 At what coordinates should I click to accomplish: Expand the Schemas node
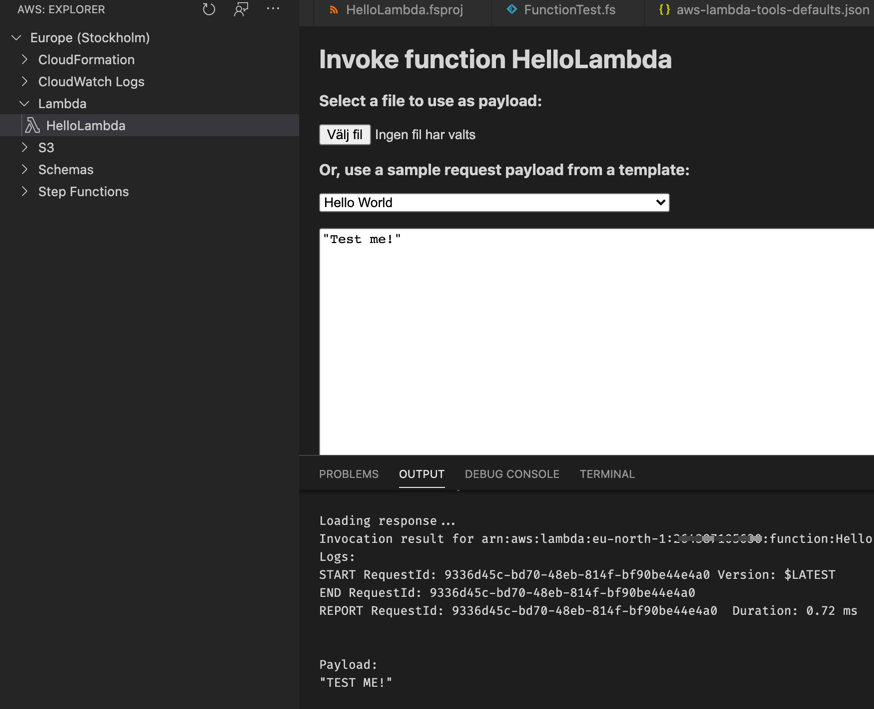(x=25, y=169)
